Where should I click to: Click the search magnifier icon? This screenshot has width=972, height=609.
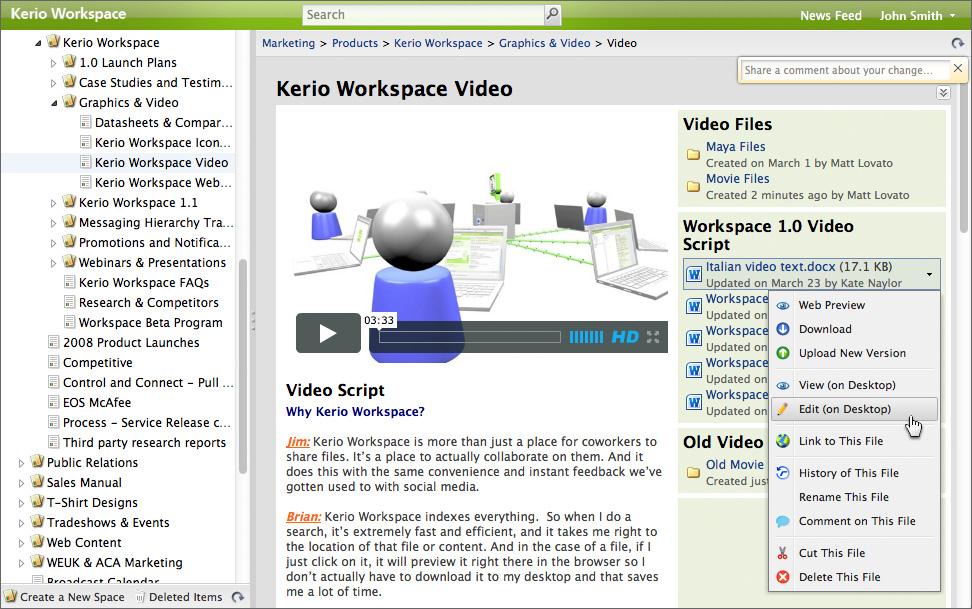552,14
